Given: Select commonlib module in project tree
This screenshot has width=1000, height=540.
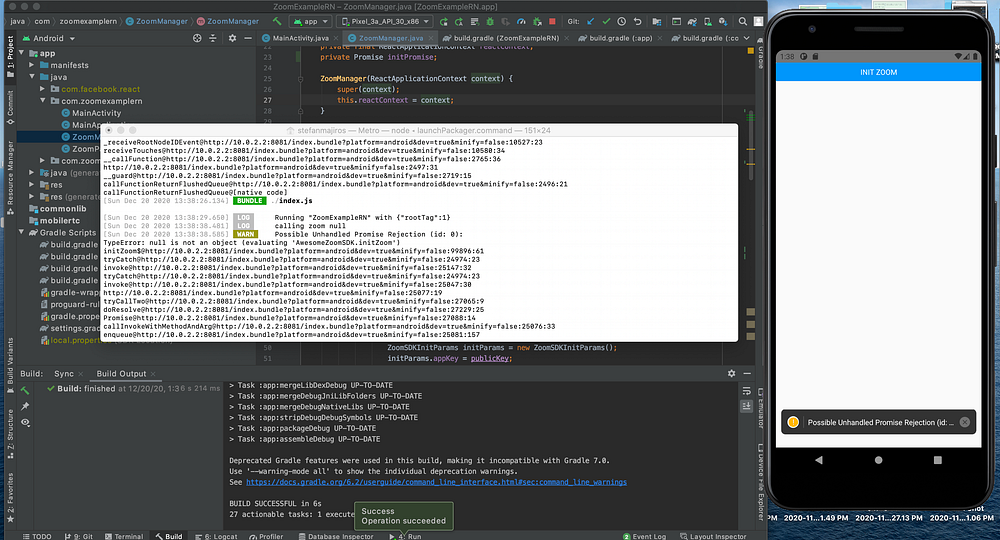Looking at the screenshot, I should tap(57, 208).
